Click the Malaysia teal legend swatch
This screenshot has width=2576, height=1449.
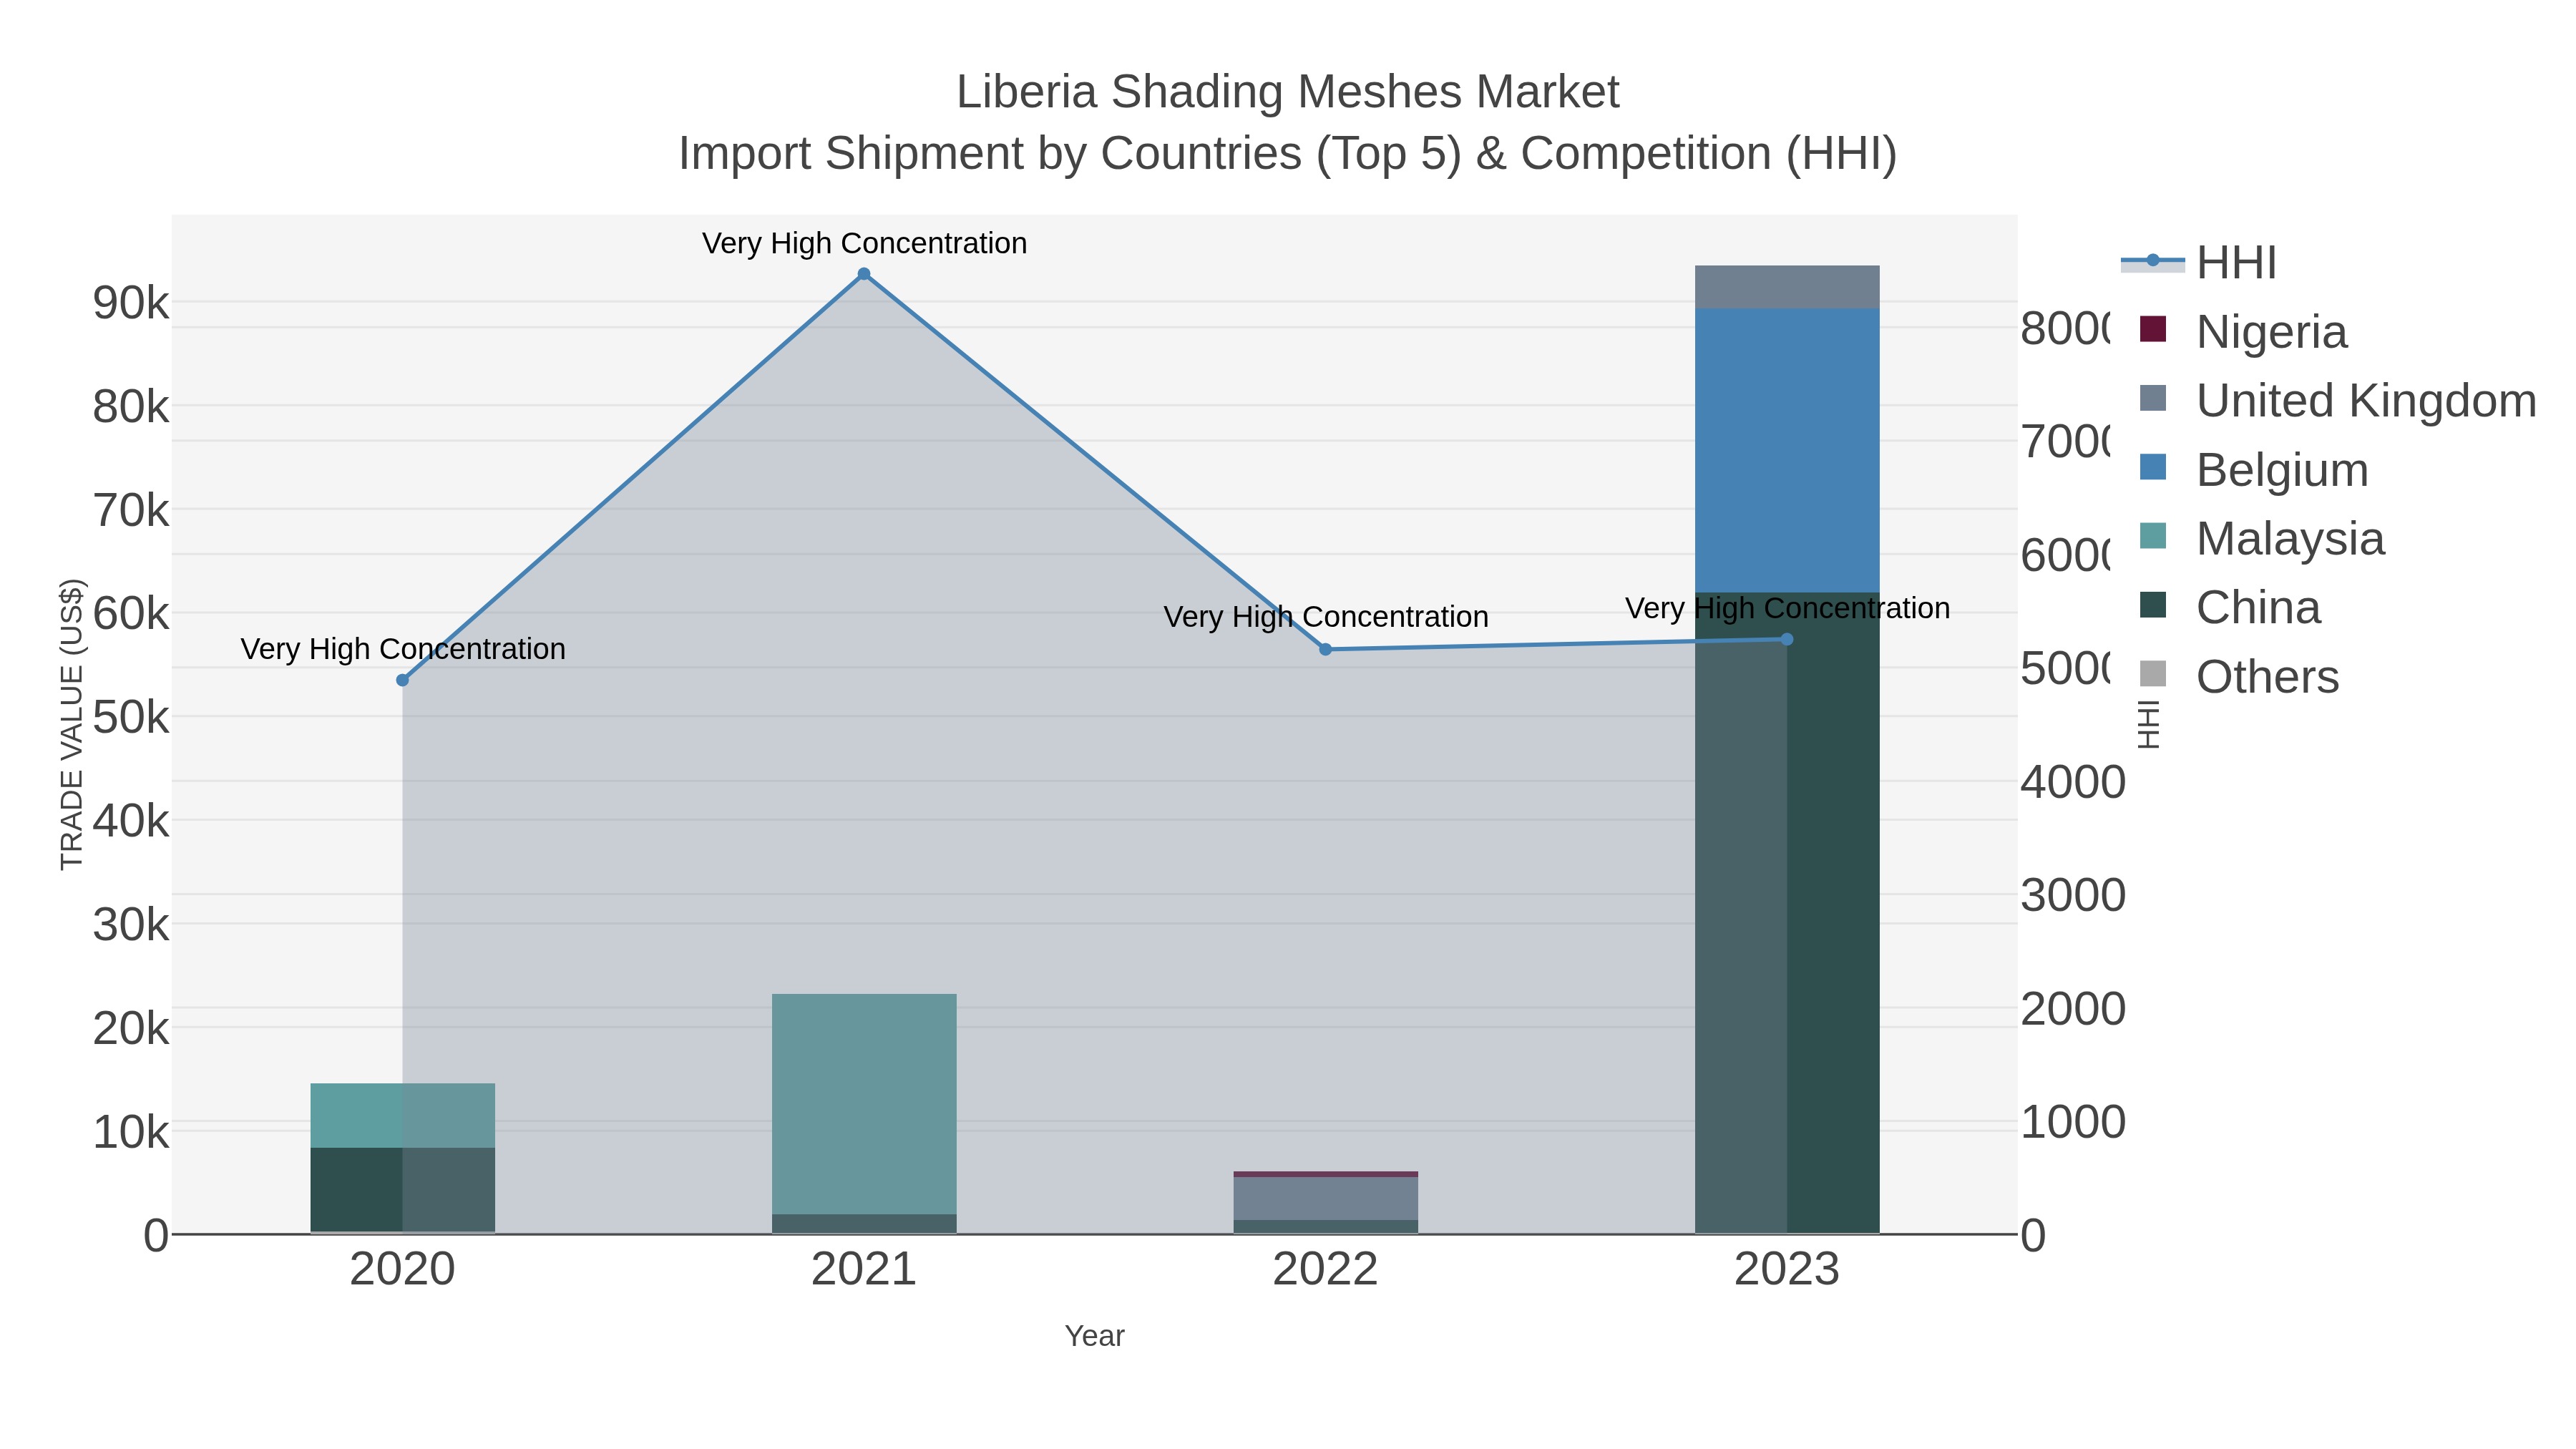(2153, 536)
